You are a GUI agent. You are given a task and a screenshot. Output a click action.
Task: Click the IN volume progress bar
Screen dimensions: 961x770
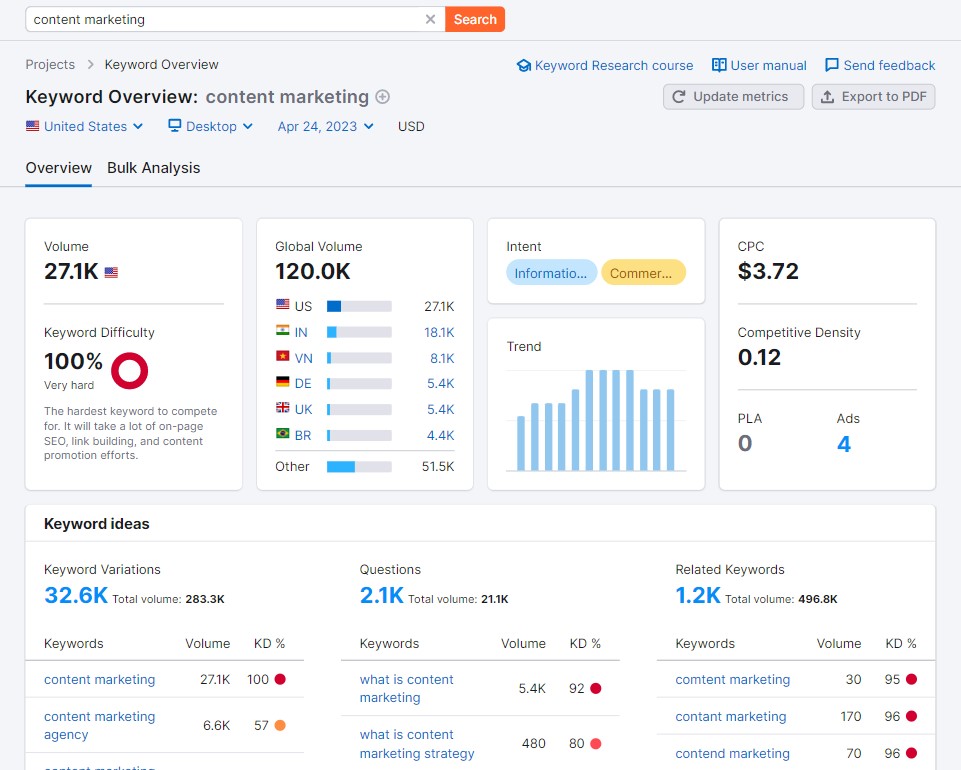pos(359,332)
